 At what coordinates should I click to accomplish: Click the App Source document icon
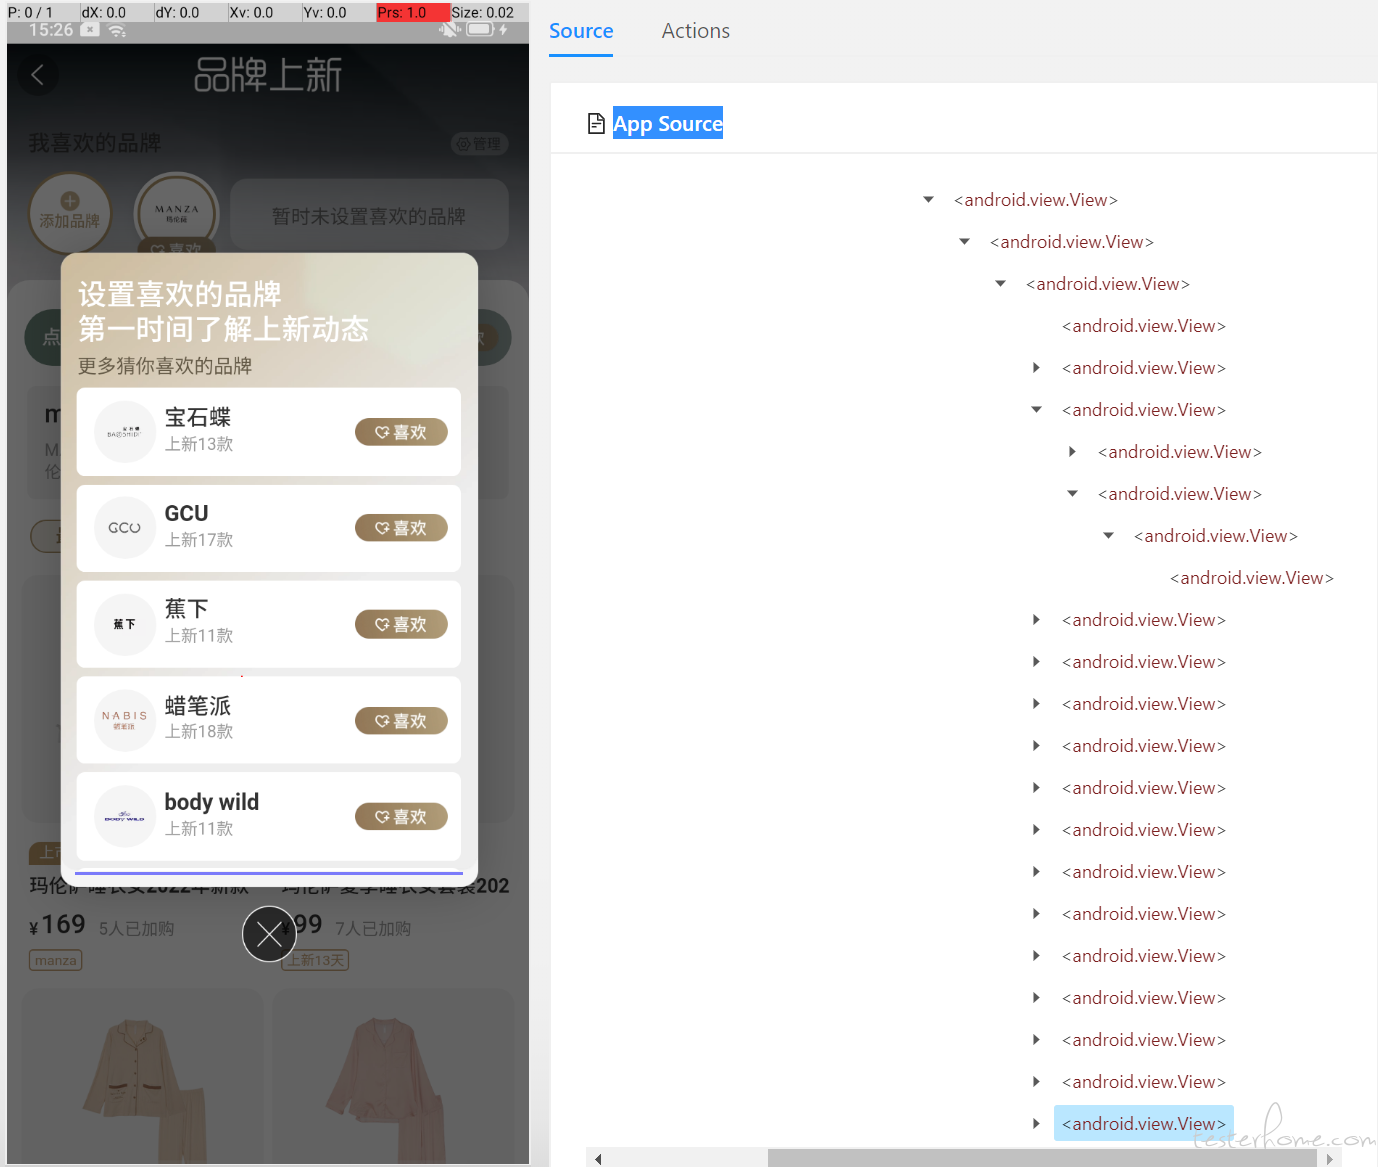click(x=596, y=123)
